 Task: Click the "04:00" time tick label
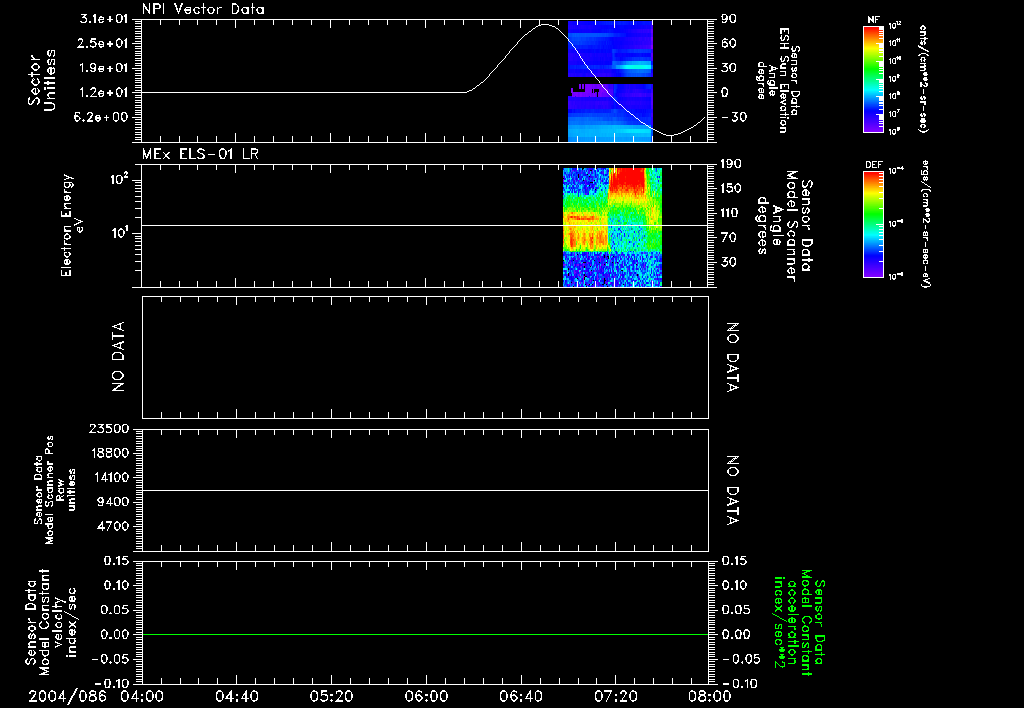point(142,696)
